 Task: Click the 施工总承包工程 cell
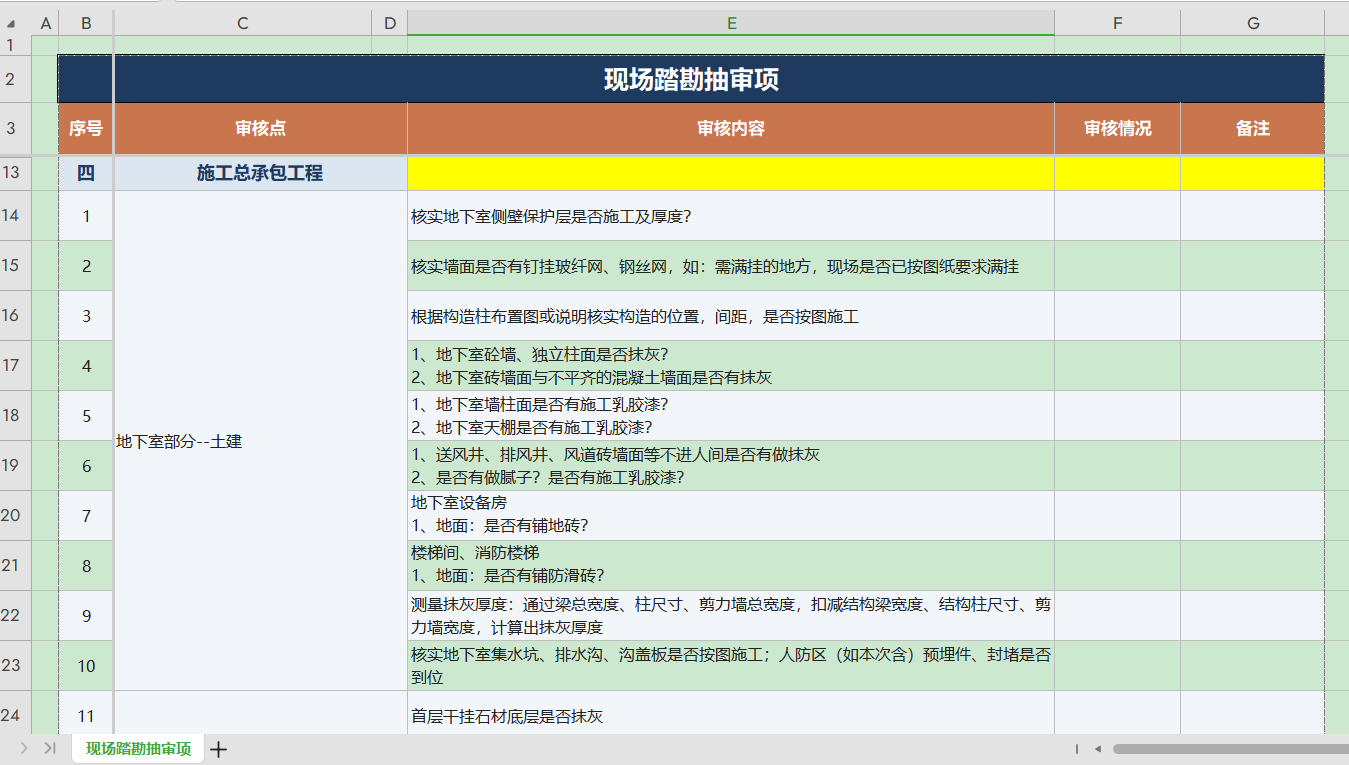tap(261, 173)
